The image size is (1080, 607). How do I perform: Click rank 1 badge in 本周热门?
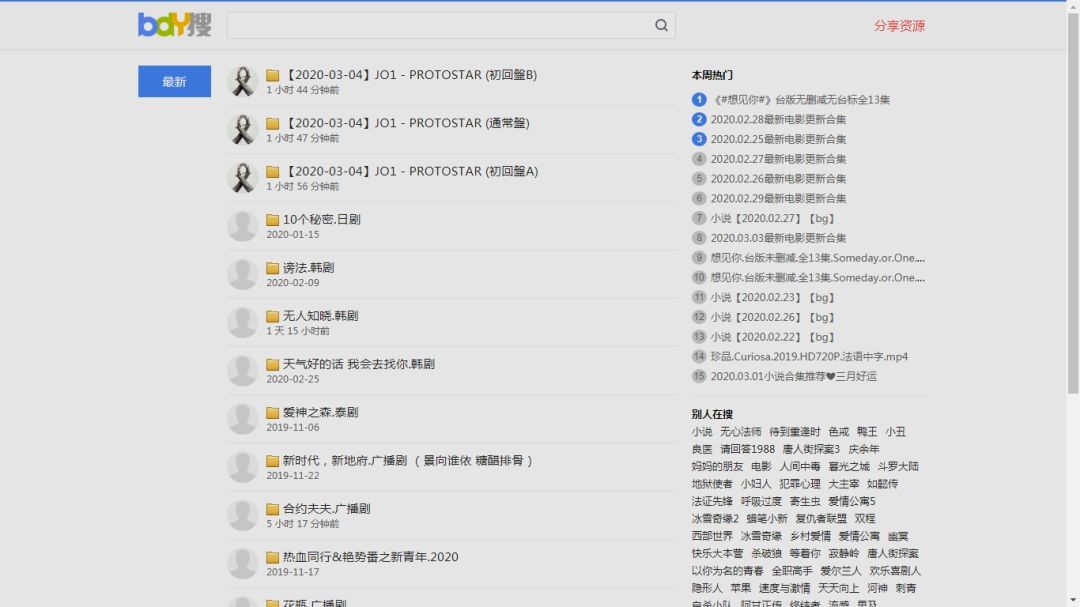click(x=699, y=99)
